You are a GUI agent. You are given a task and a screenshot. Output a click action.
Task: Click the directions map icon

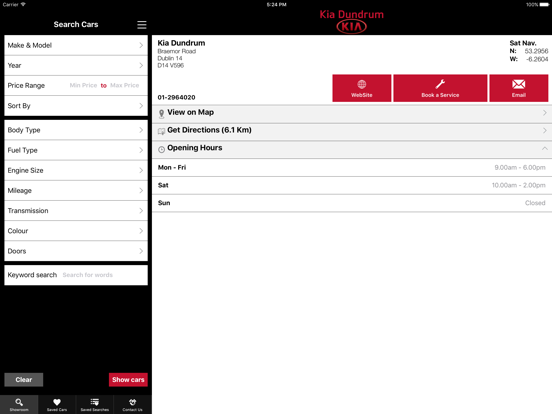[x=161, y=131]
